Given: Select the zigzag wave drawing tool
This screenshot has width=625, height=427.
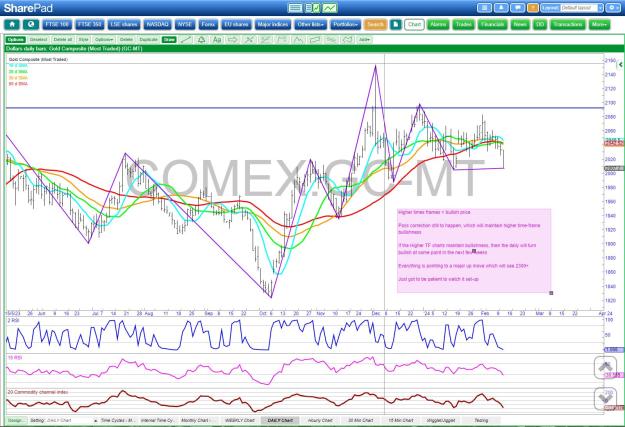Looking at the screenshot, I should [298, 39].
